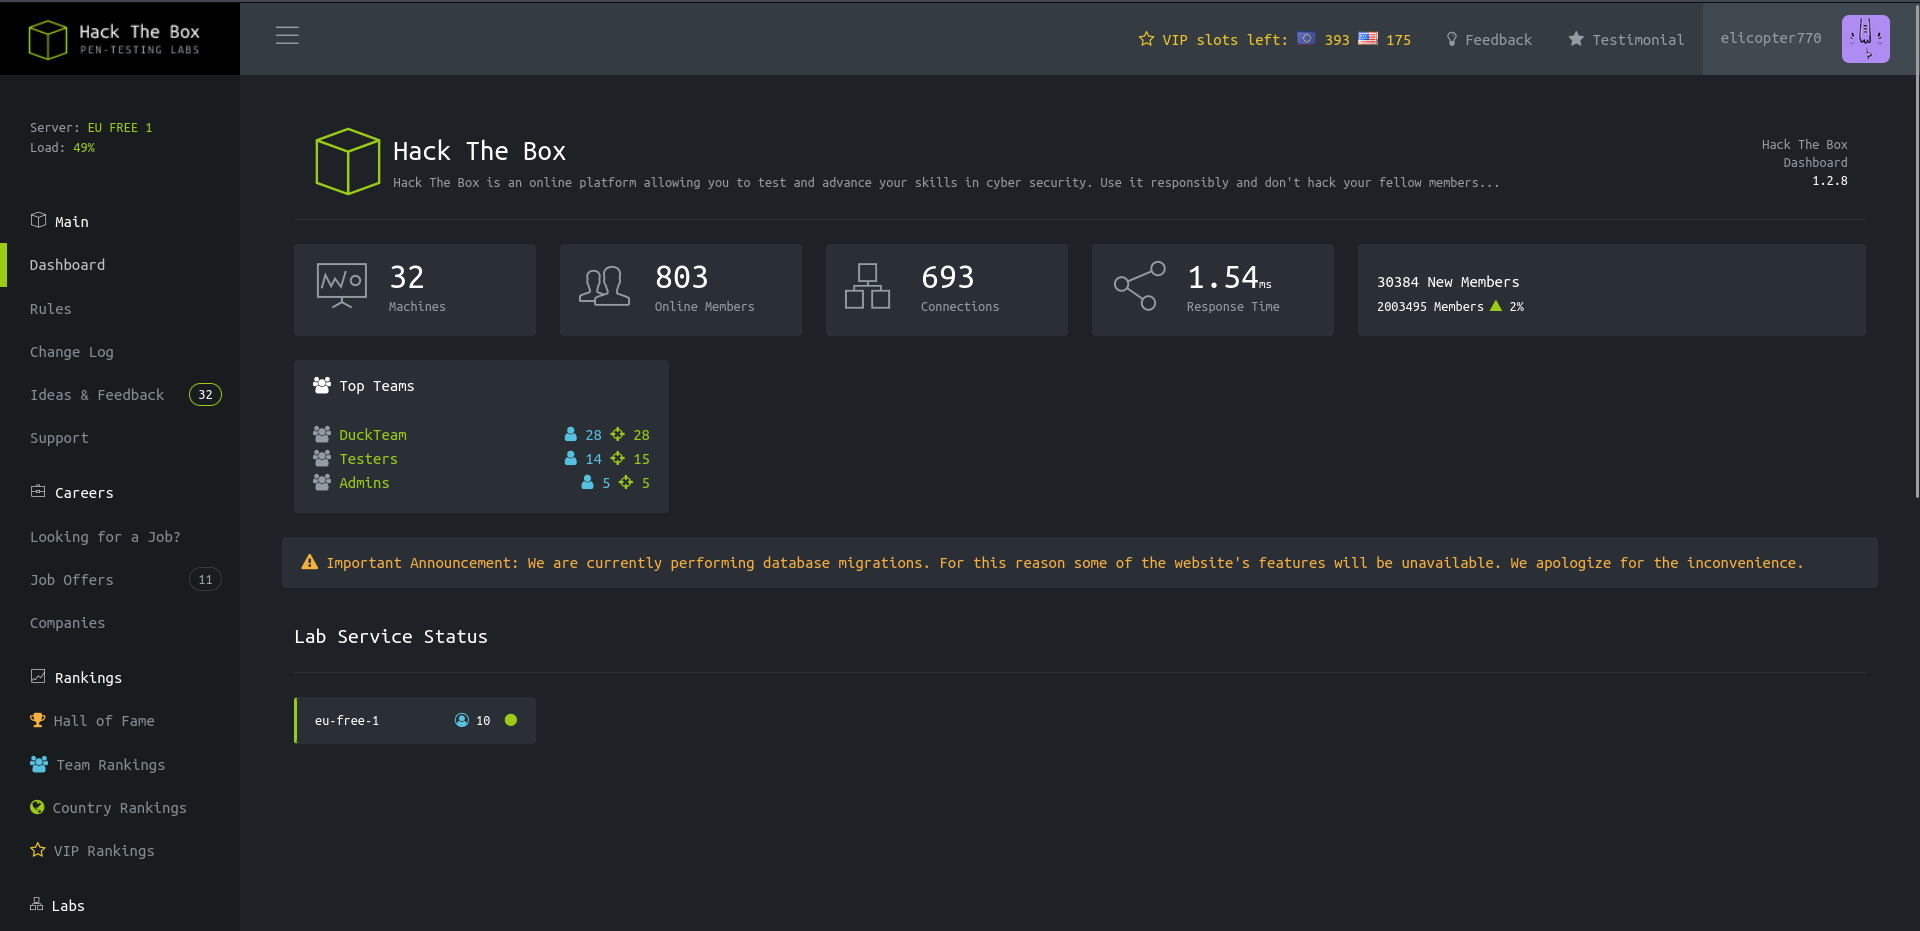Open the Dashboard menu item
Screen dimensions: 1920x931
[x=67, y=265]
